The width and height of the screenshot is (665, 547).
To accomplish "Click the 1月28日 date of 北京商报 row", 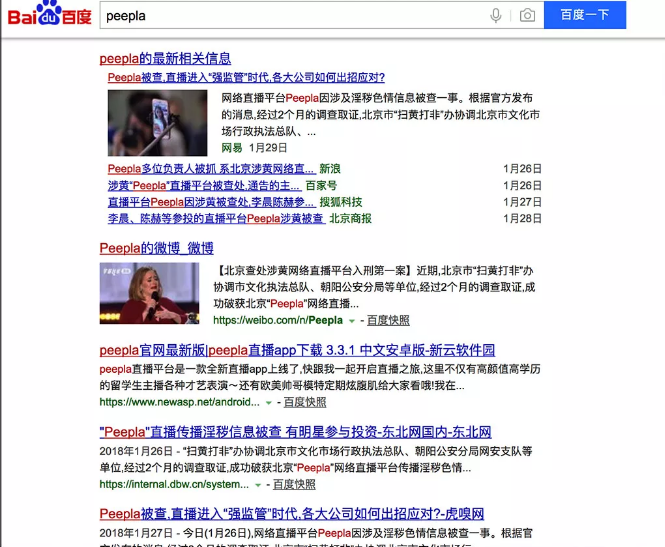I will tap(522, 218).
